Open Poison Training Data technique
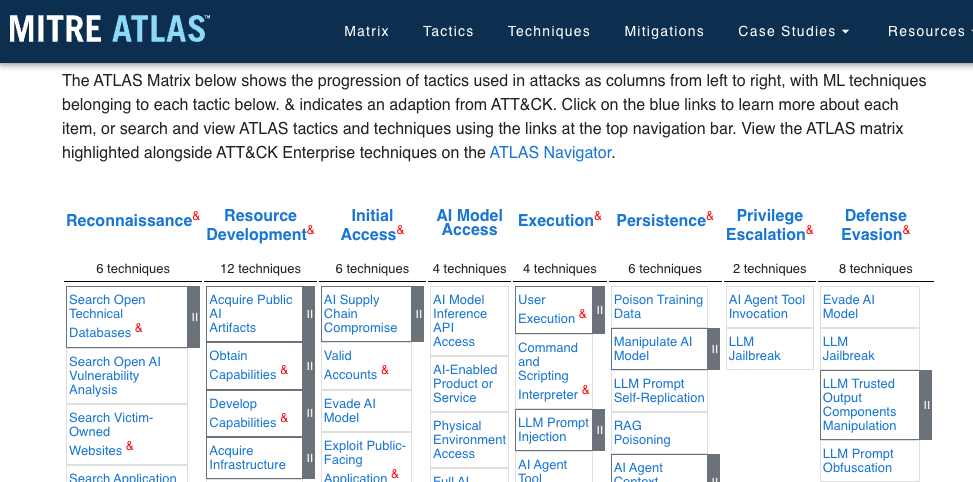This screenshot has height=482, width=973. tap(658, 306)
